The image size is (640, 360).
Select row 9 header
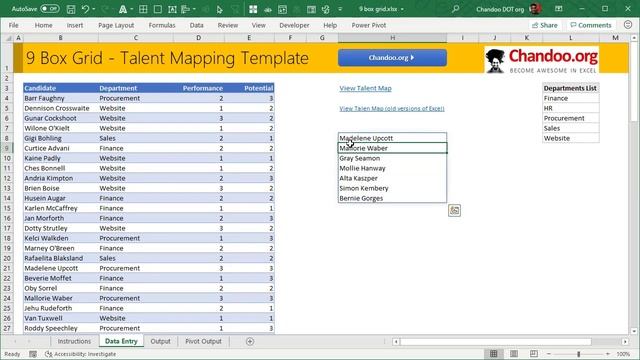pyautogui.click(x=7, y=148)
